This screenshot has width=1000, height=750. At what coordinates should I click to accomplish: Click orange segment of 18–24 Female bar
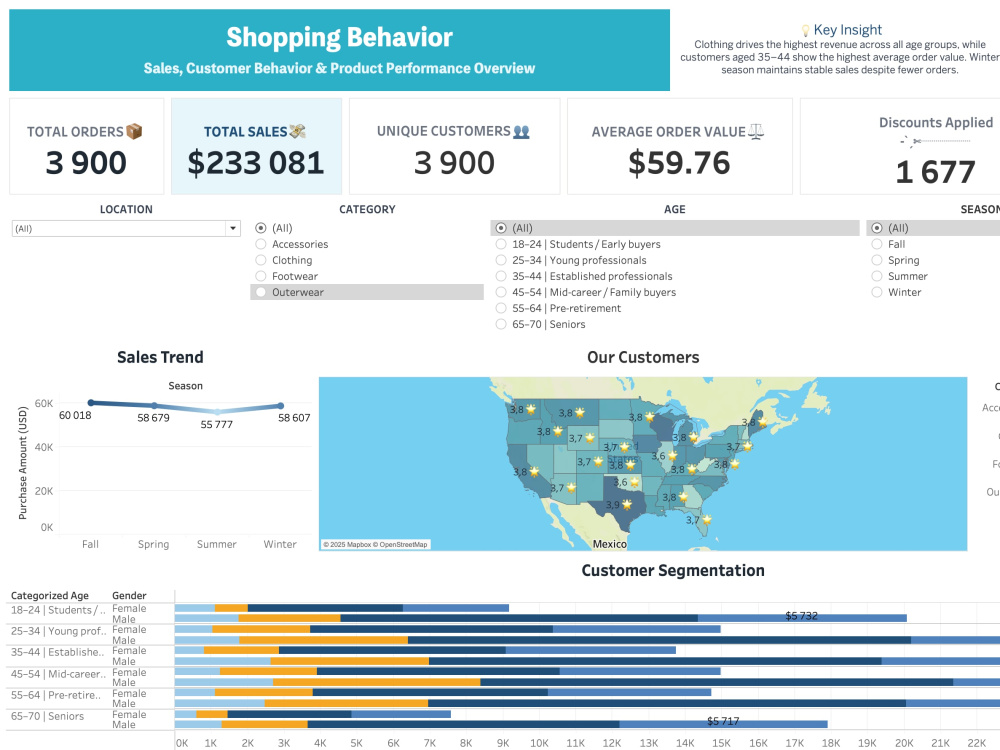[232, 608]
